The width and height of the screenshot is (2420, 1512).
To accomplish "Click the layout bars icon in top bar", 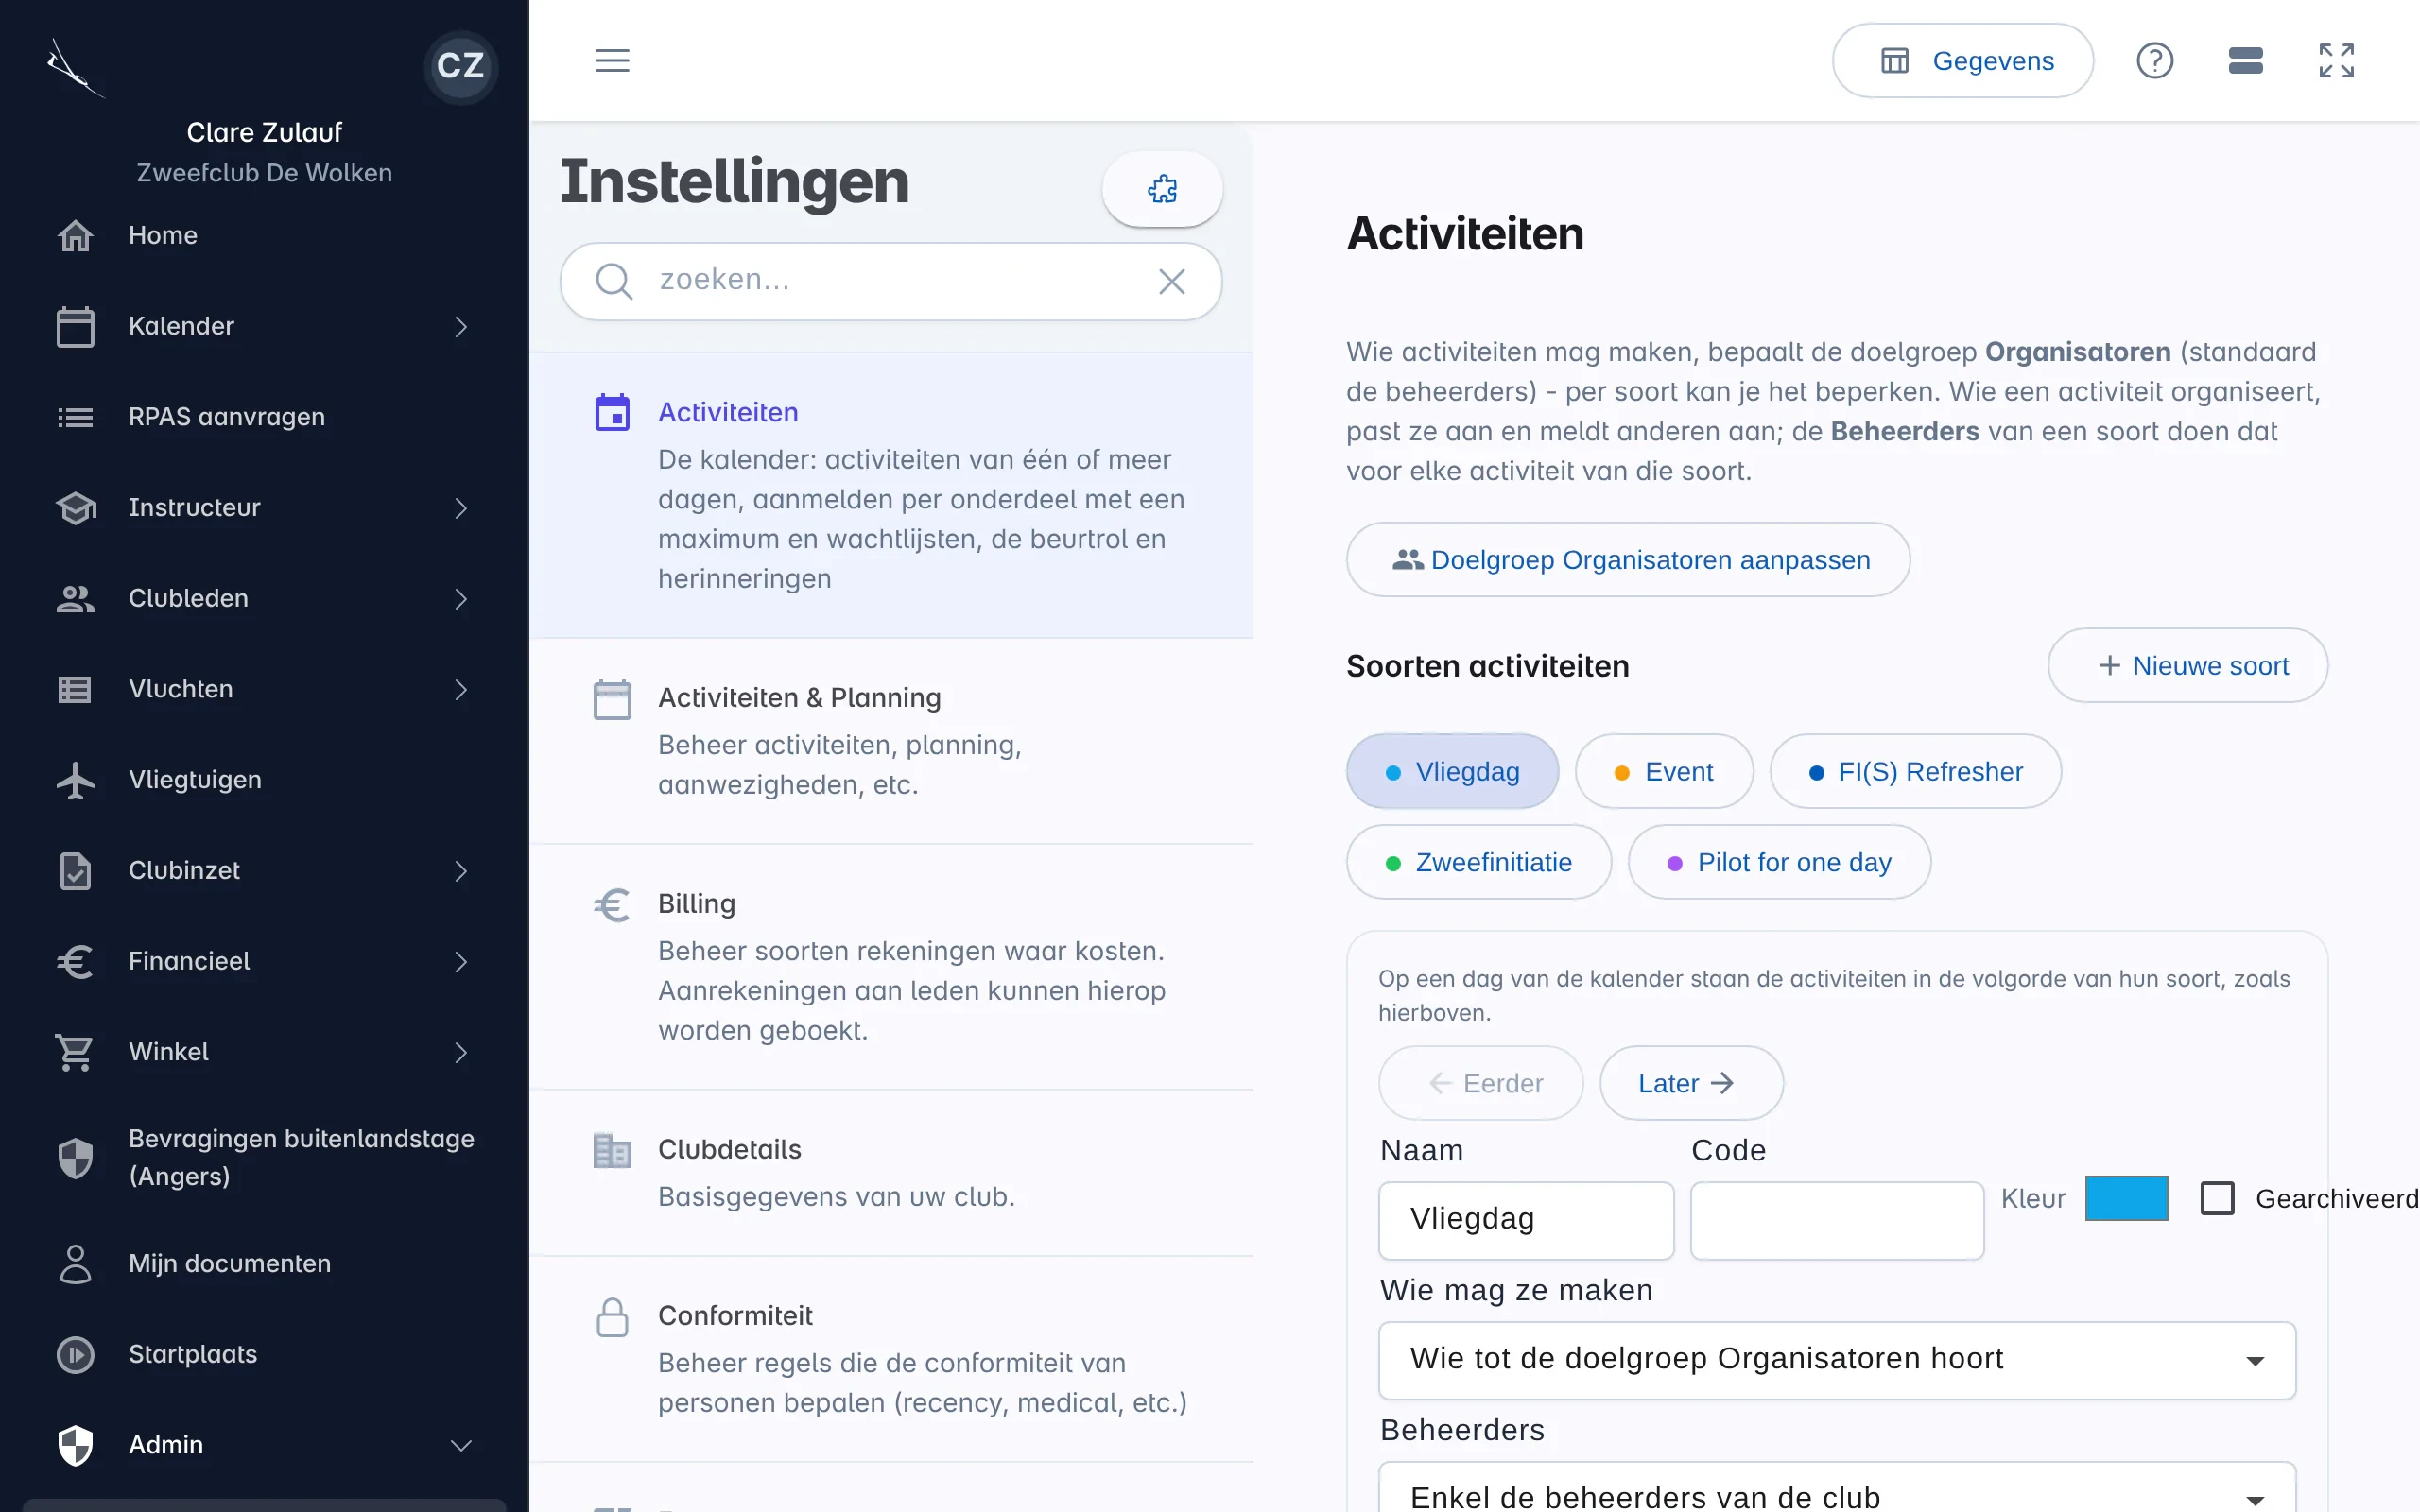I will click(2245, 60).
